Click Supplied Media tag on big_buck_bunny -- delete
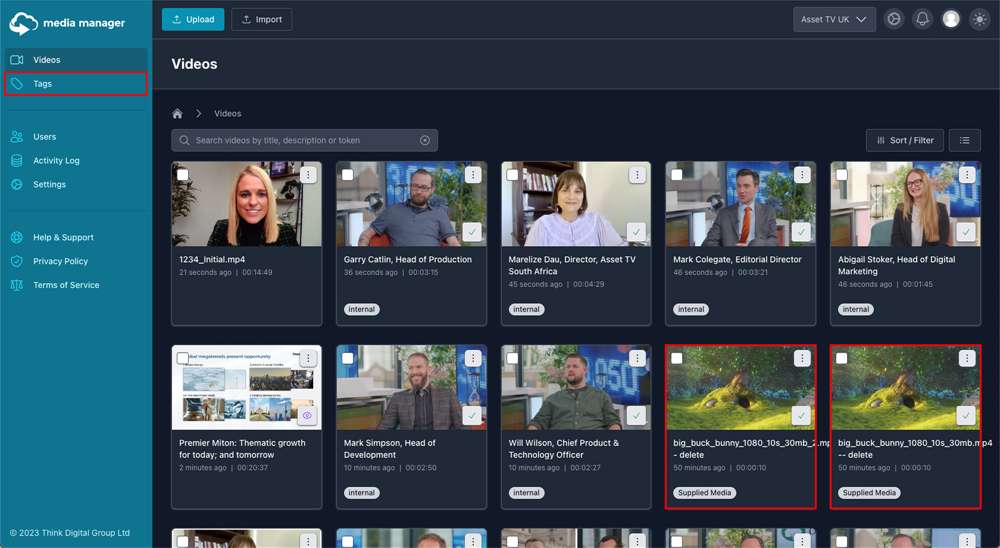This screenshot has width=1000, height=548. [x=869, y=492]
